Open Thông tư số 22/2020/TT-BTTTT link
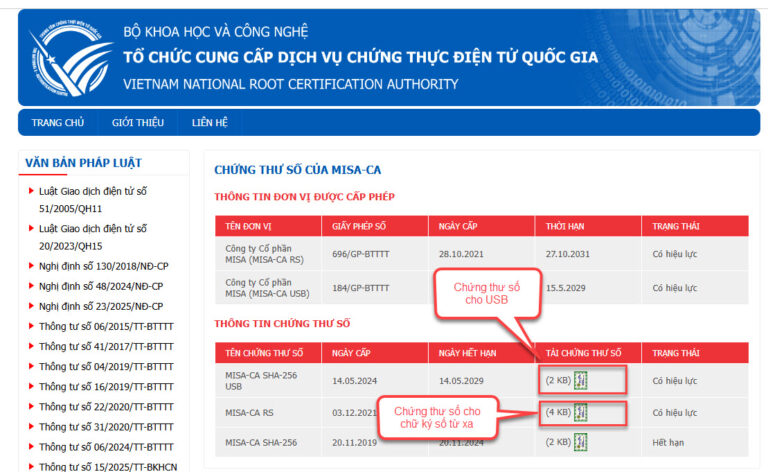This screenshot has height=472, width=768. tap(106, 406)
